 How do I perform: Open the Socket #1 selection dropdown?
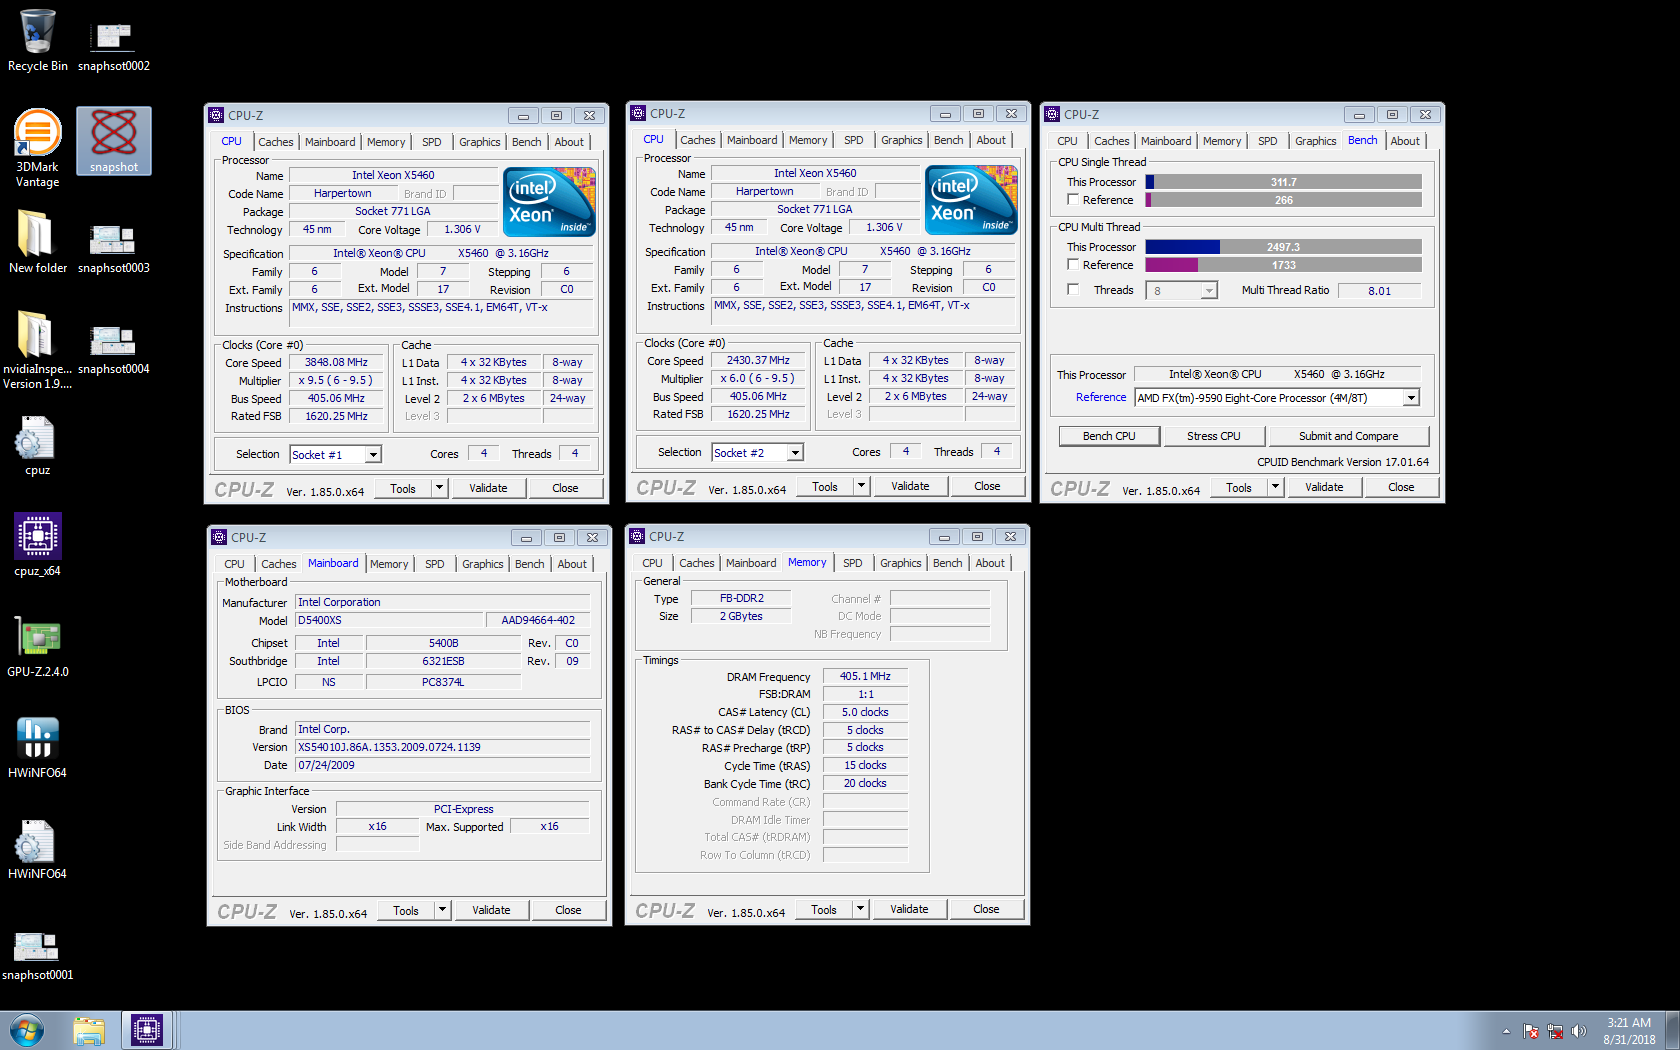point(373,454)
